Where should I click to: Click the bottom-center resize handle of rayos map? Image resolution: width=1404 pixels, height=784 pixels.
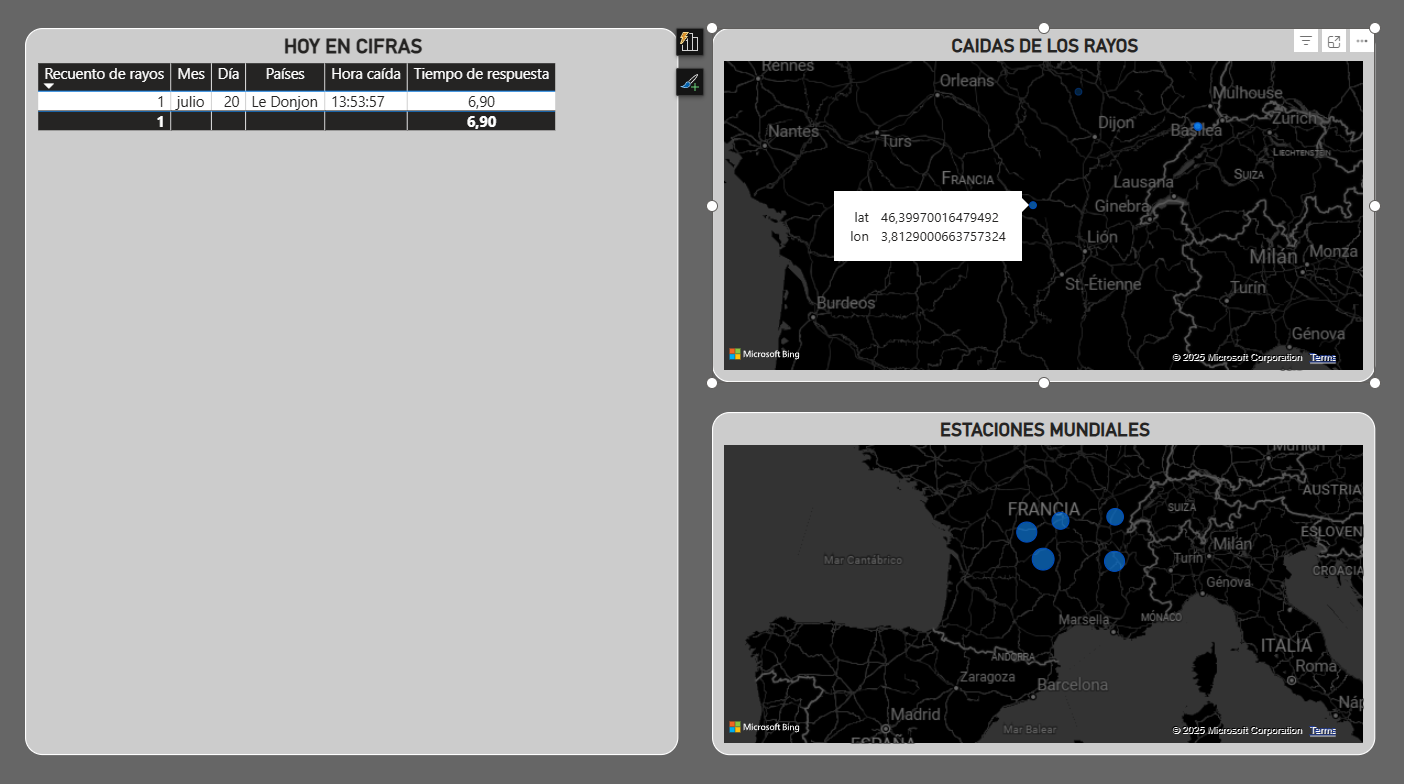click(1044, 383)
